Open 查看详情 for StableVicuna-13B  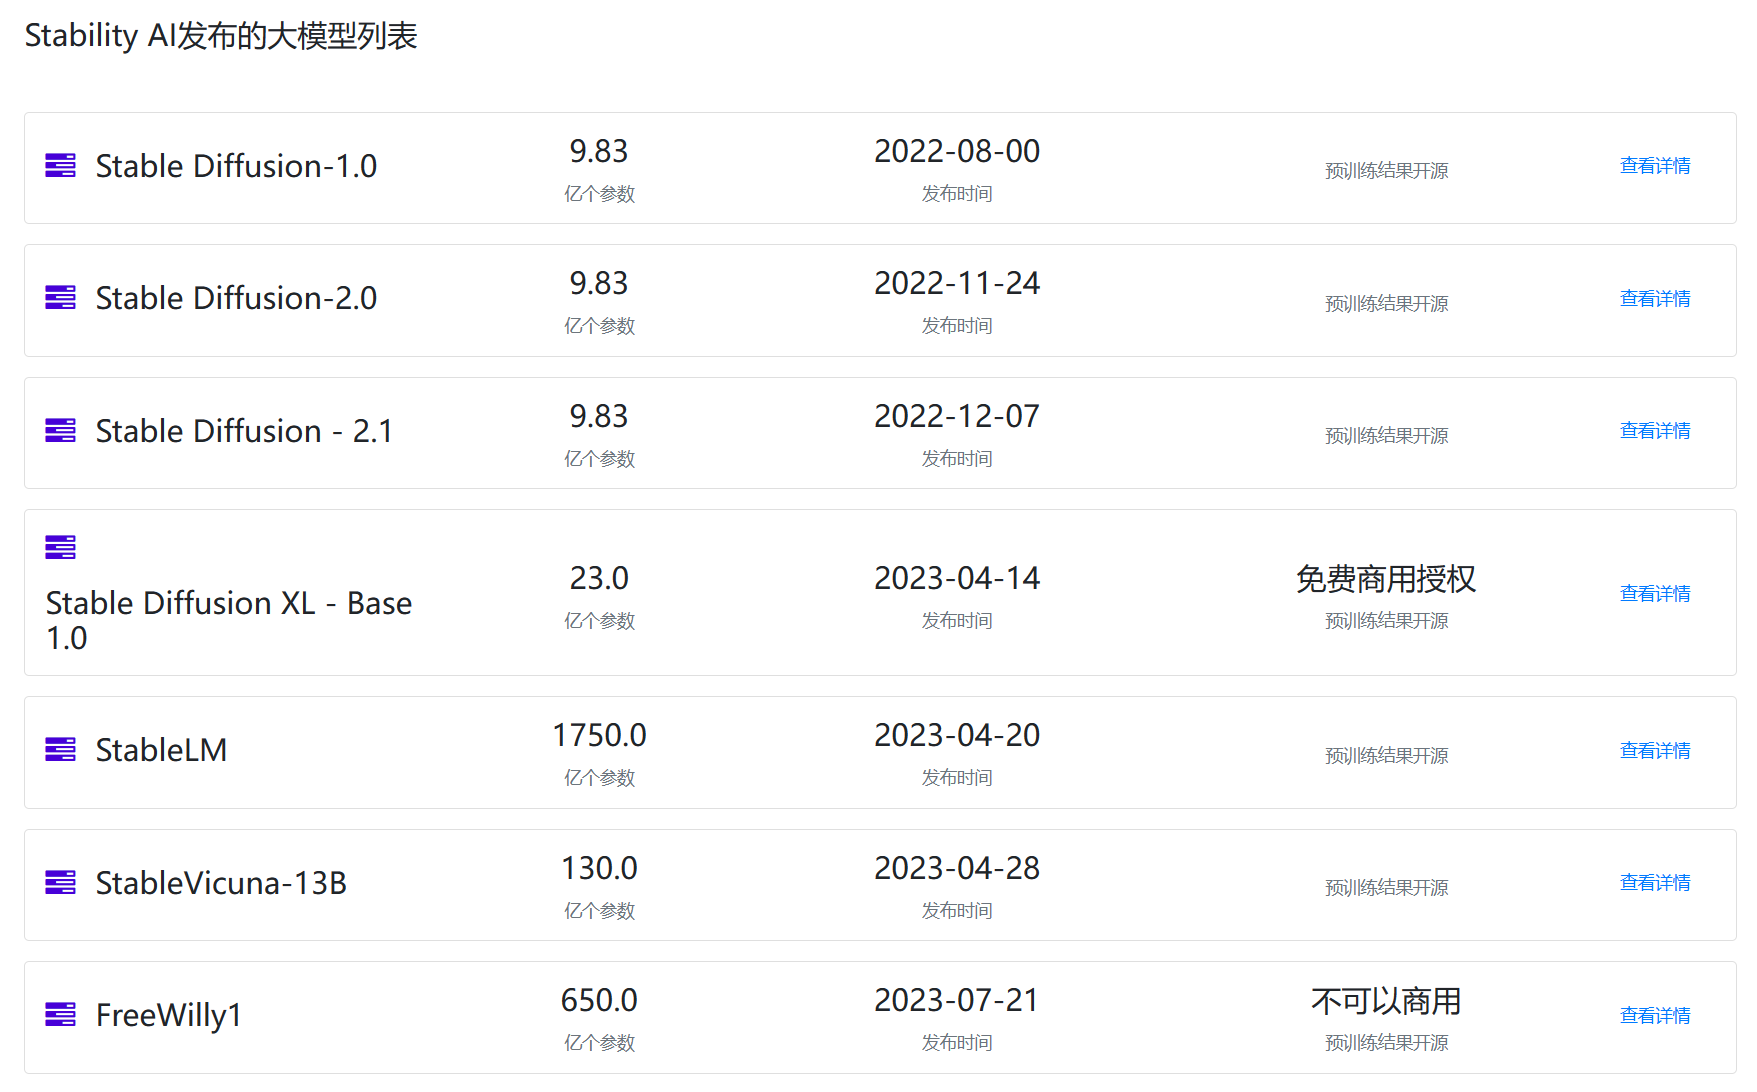point(1655,883)
